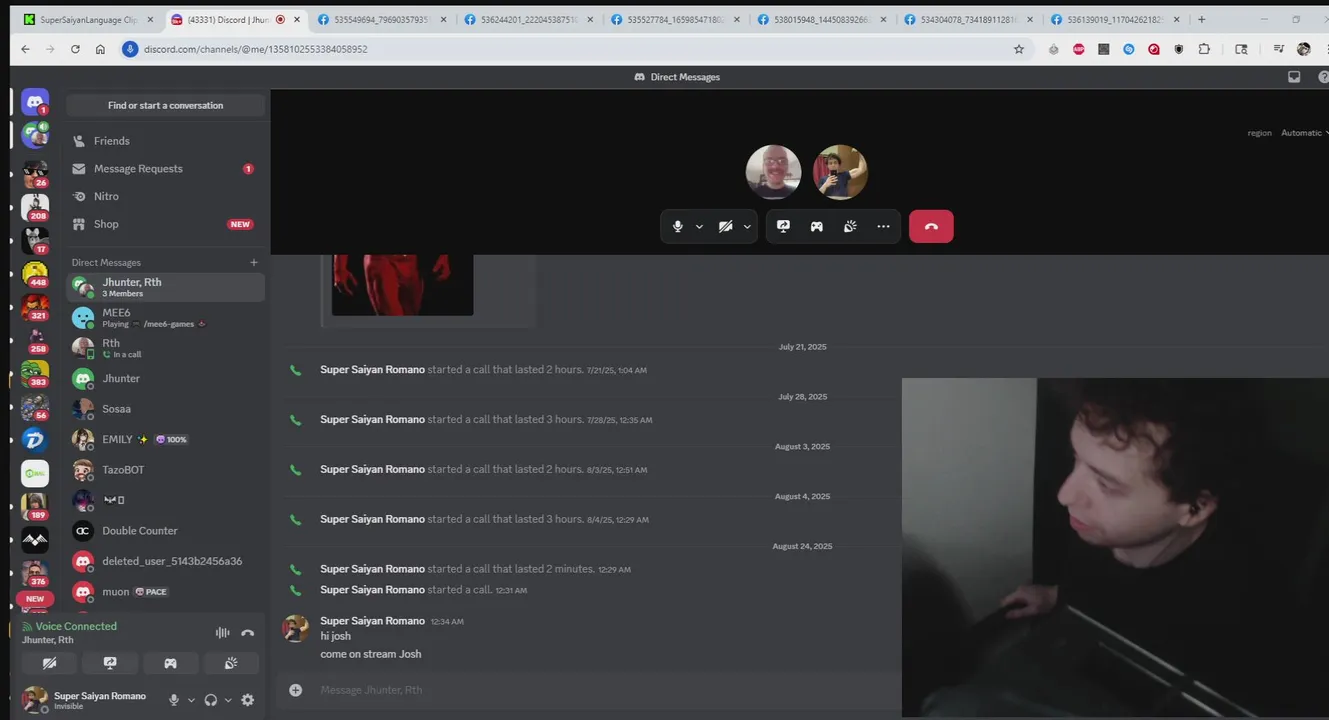Viewport: 1329px width, 720px height.
Task: Reload the page in the browser
Action: [x=75, y=49]
